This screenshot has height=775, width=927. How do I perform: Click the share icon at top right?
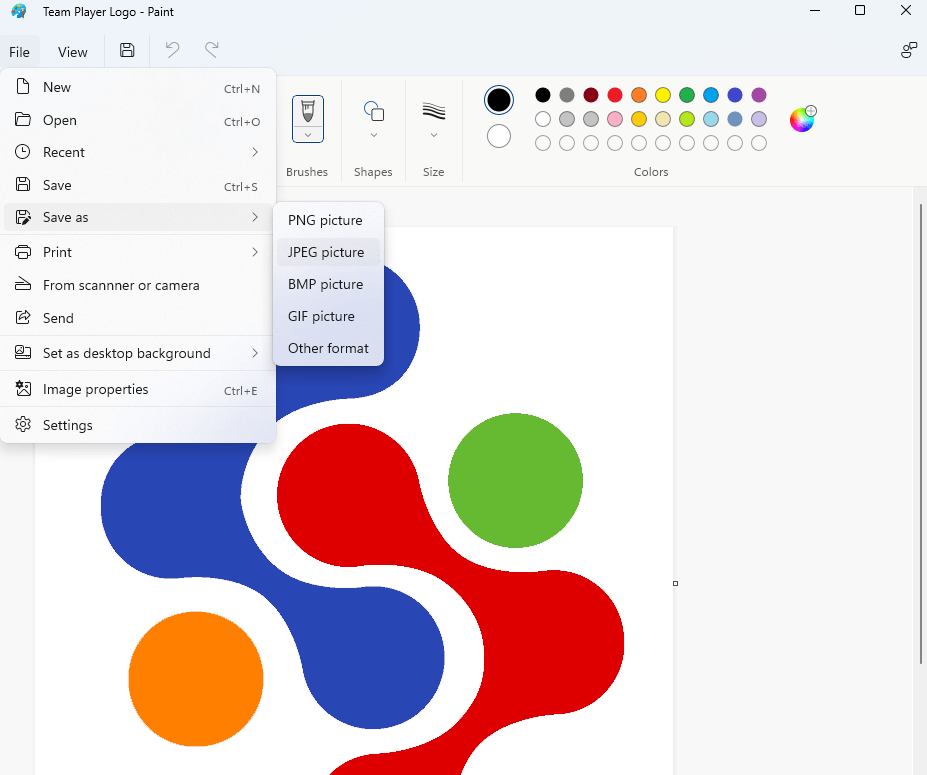[909, 50]
